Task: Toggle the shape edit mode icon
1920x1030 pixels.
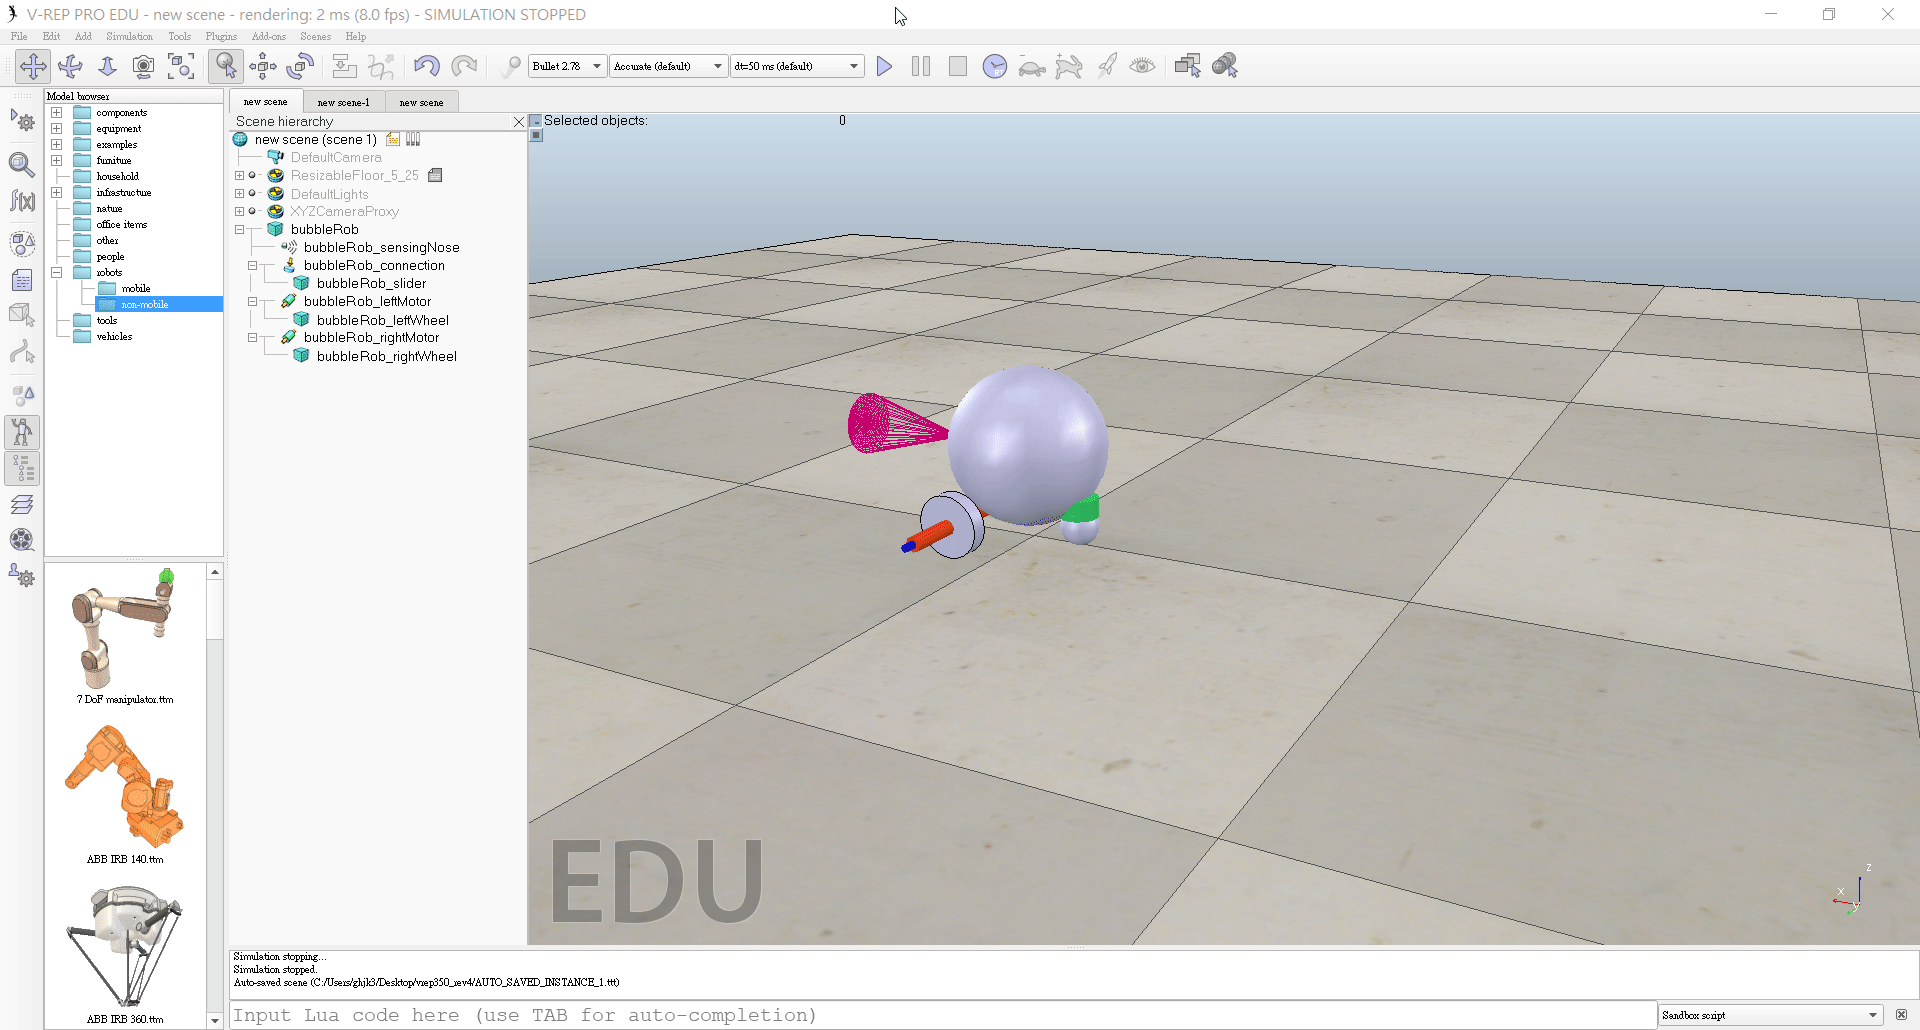Action: pyautogui.click(x=22, y=315)
